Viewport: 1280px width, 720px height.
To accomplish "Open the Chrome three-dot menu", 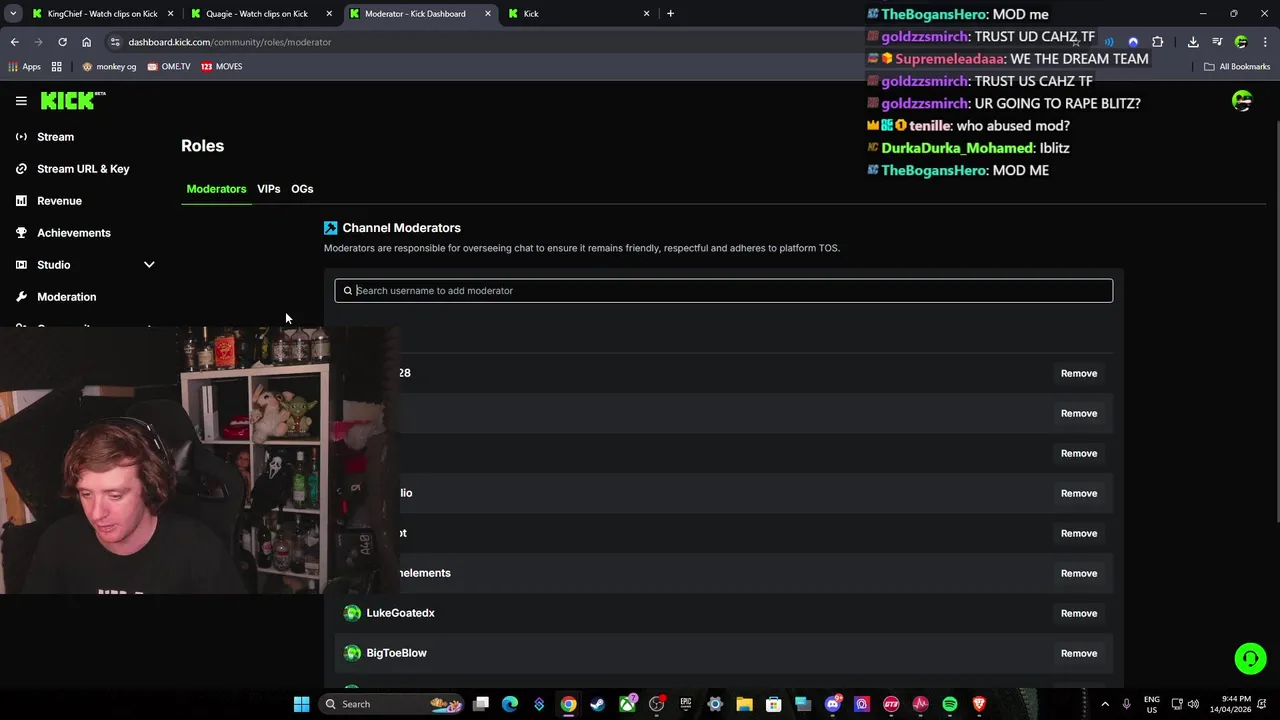I will 1265,42.
